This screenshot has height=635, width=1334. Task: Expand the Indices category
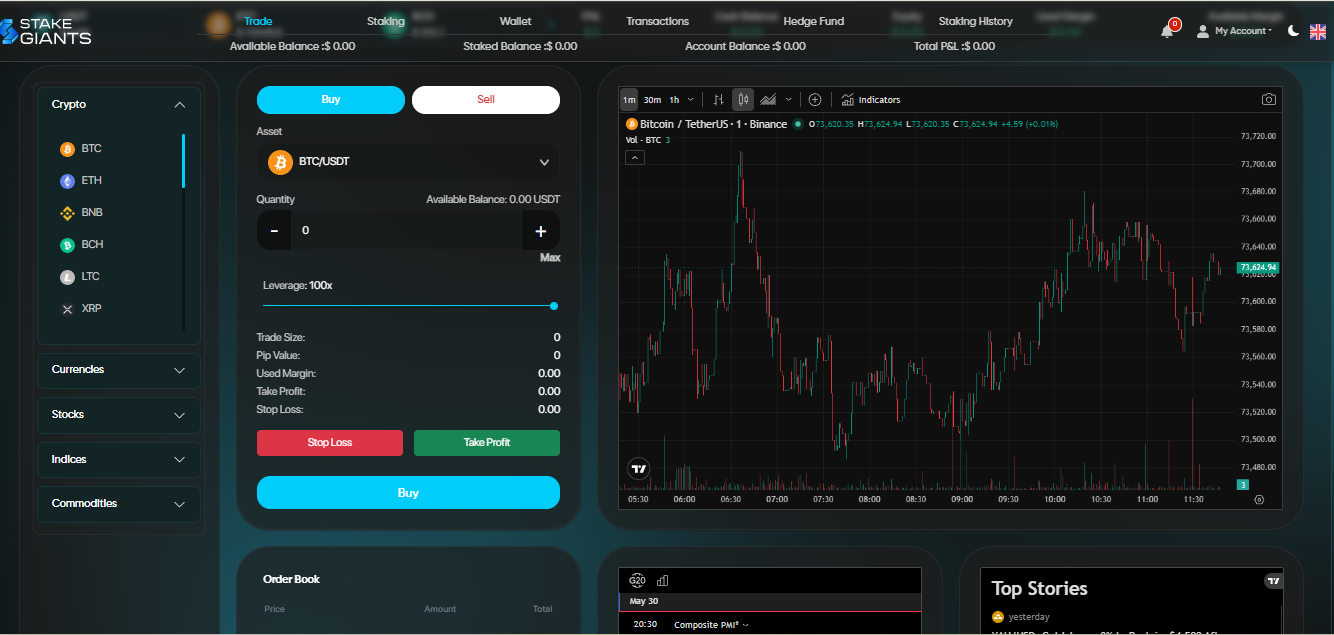(119, 460)
